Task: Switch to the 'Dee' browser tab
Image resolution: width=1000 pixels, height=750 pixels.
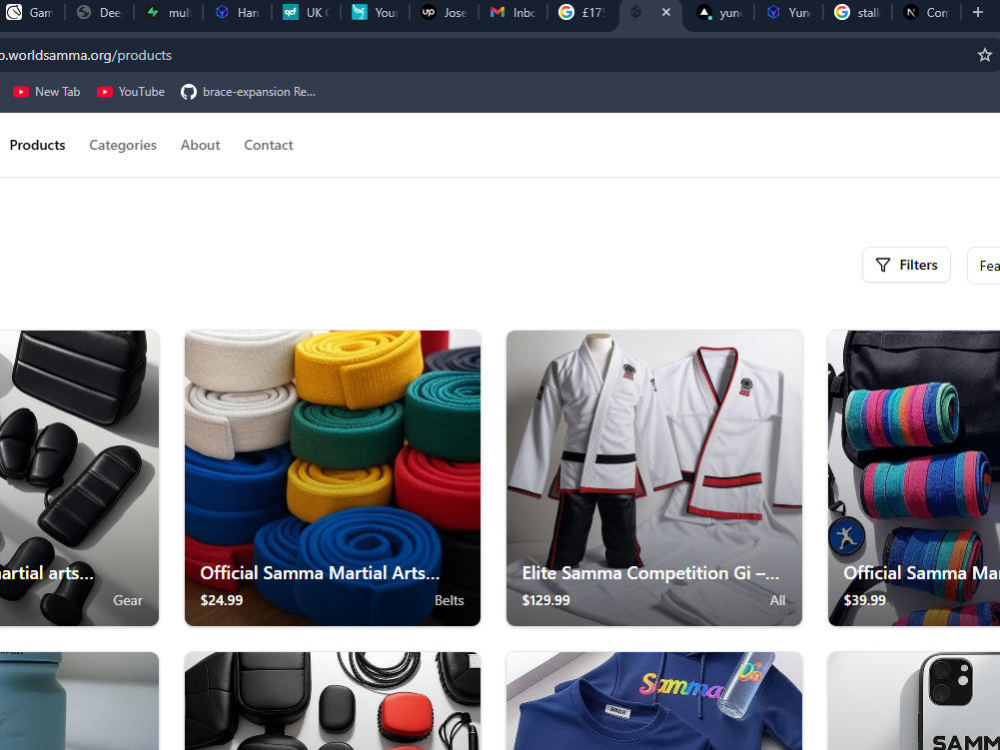Action: tap(99, 12)
